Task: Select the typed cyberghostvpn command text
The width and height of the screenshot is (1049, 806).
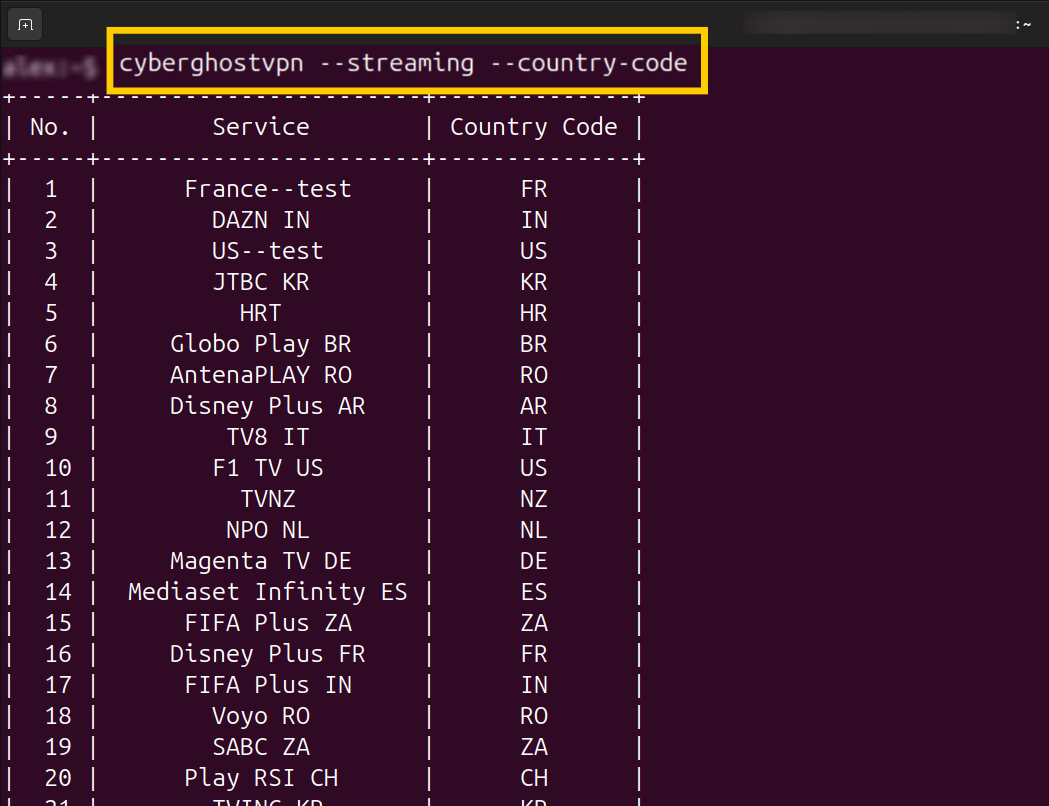Action: pyautogui.click(x=403, y=63)
